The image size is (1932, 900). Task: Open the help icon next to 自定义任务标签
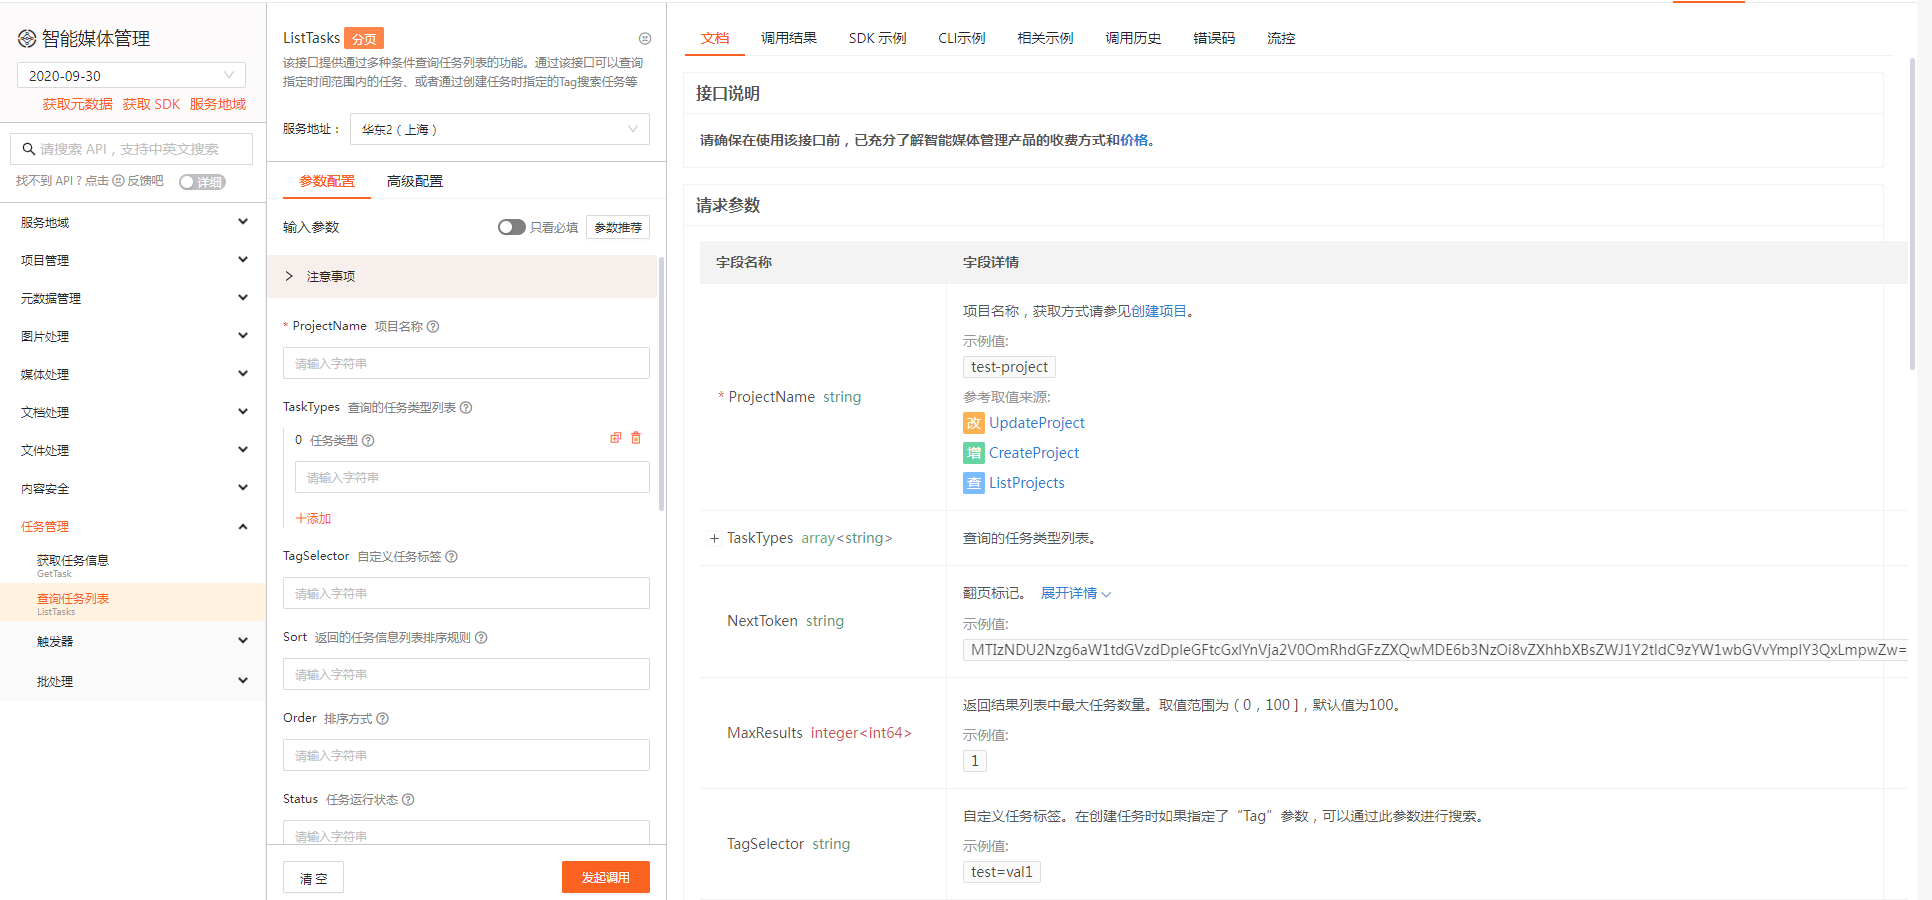451,556
